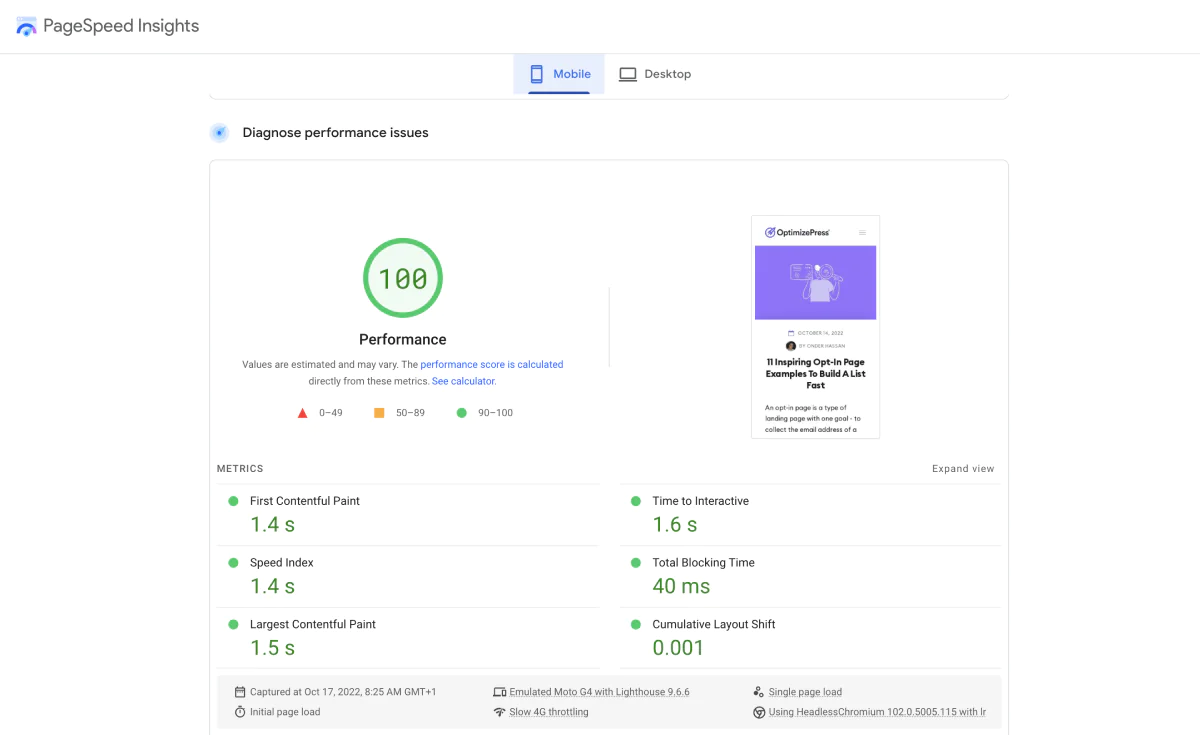1200x735 pixels.
Task: Click the red triangle 0–49 legend marker
Action: [x=303, y=413]
